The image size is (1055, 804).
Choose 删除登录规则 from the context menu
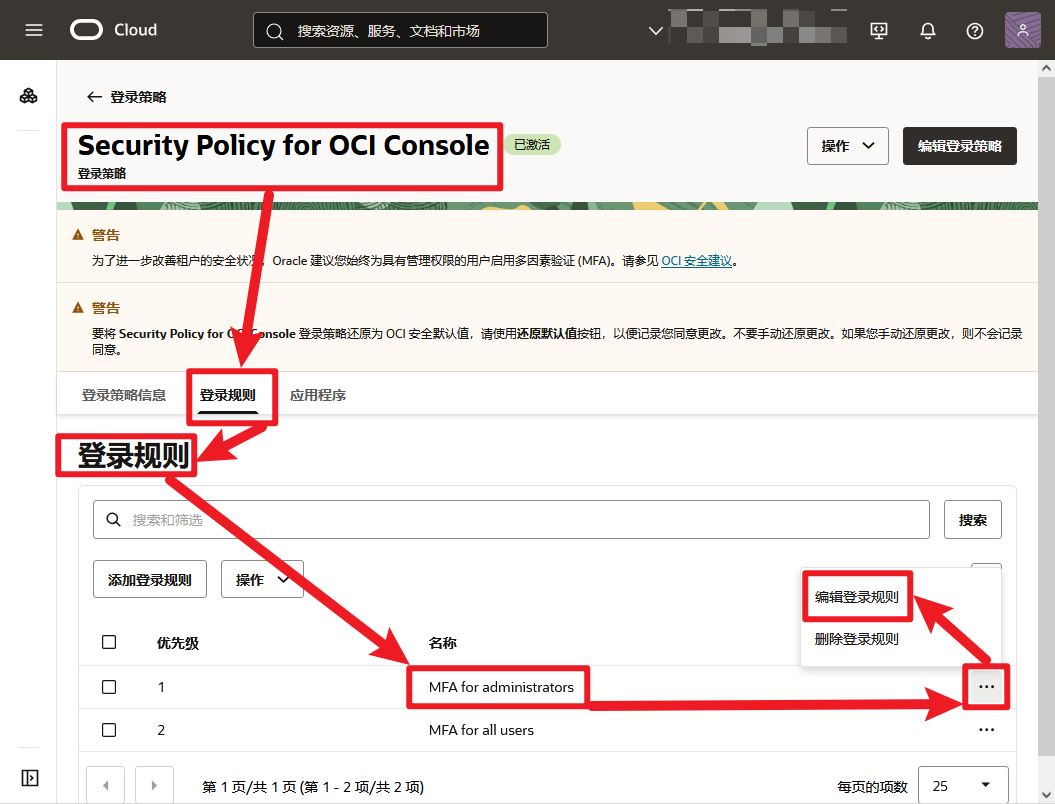857,639
